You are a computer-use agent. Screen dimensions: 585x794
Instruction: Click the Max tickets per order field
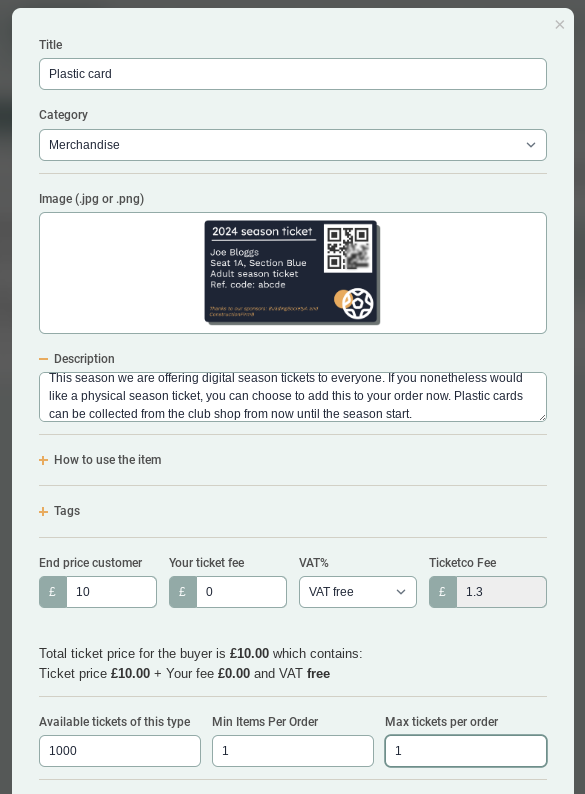(x=466, y=751)
